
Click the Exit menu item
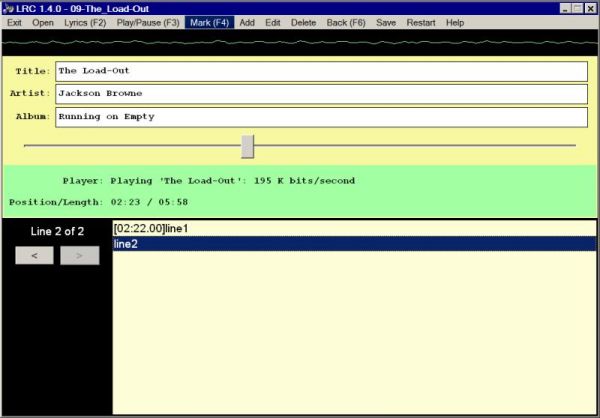14,23
